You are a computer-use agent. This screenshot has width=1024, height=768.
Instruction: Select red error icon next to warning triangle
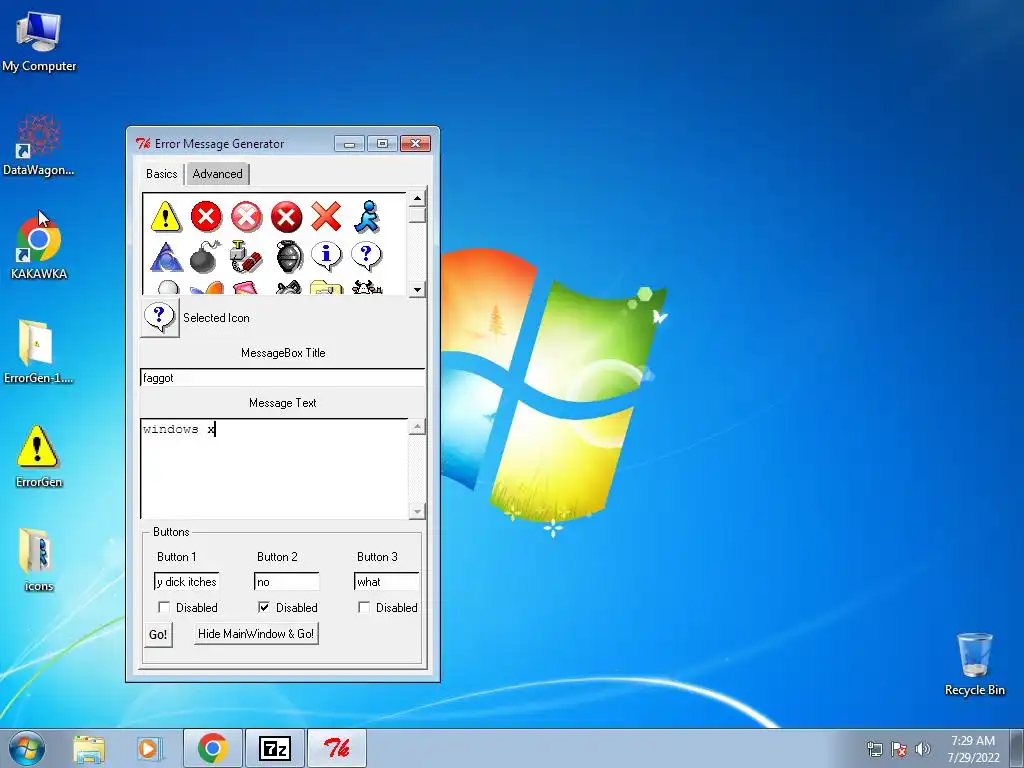(206, 217)
